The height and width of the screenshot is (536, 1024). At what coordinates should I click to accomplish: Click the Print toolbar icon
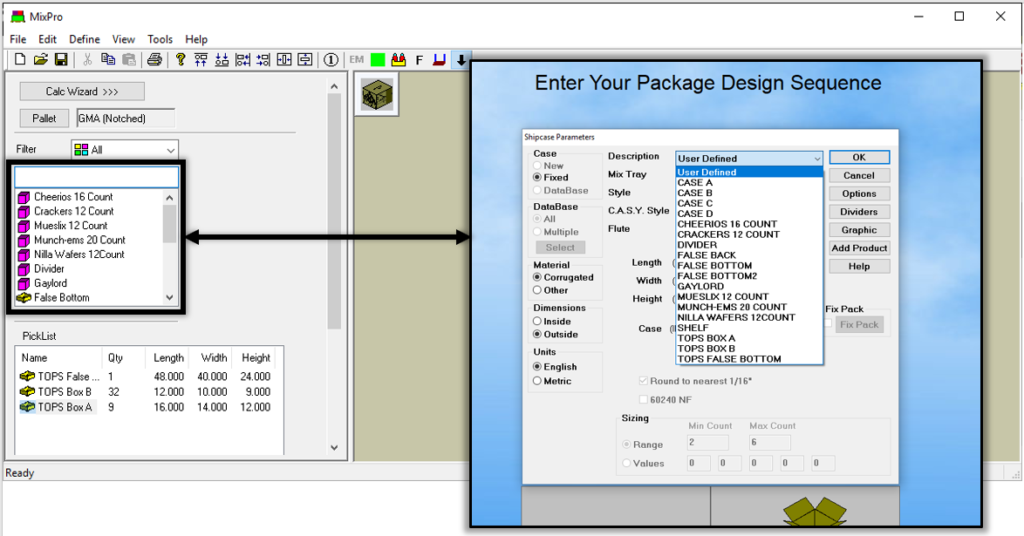click(x=155, y=60)
